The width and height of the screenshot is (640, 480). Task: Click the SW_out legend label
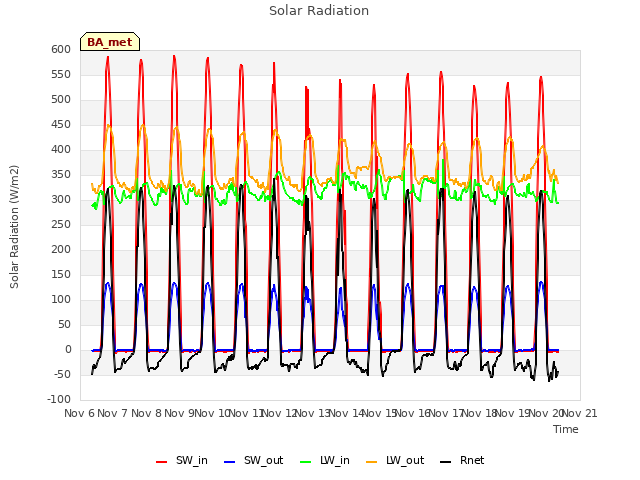coord(264,461)
